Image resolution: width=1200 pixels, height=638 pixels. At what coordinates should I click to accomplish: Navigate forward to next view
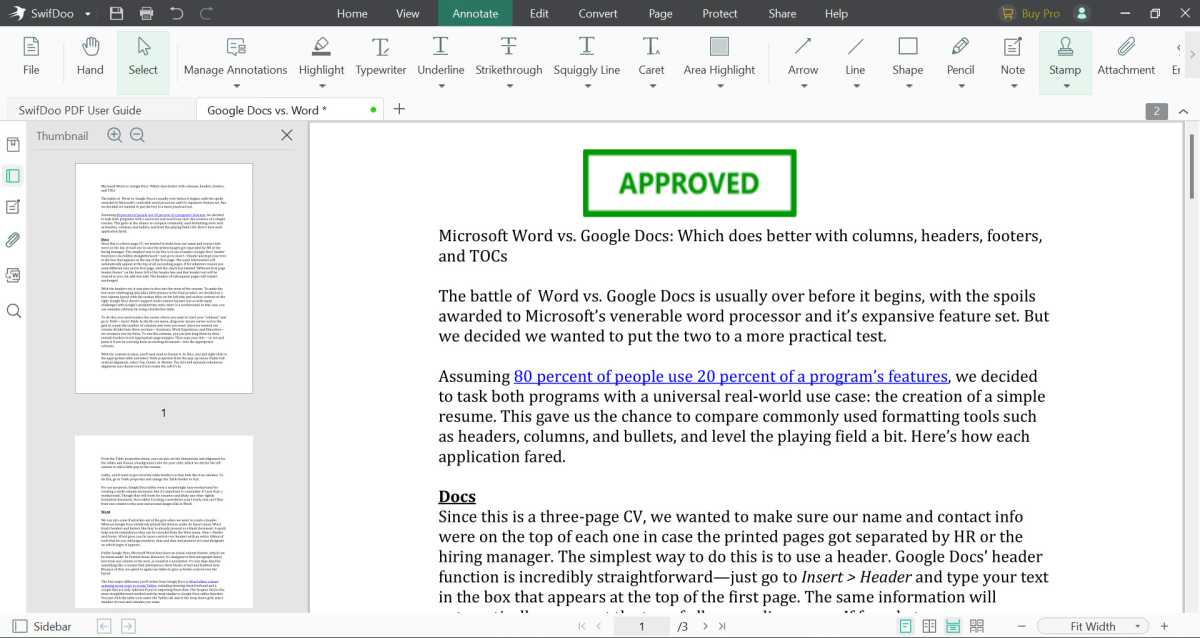pyautogui.click(x=127, y=626)
